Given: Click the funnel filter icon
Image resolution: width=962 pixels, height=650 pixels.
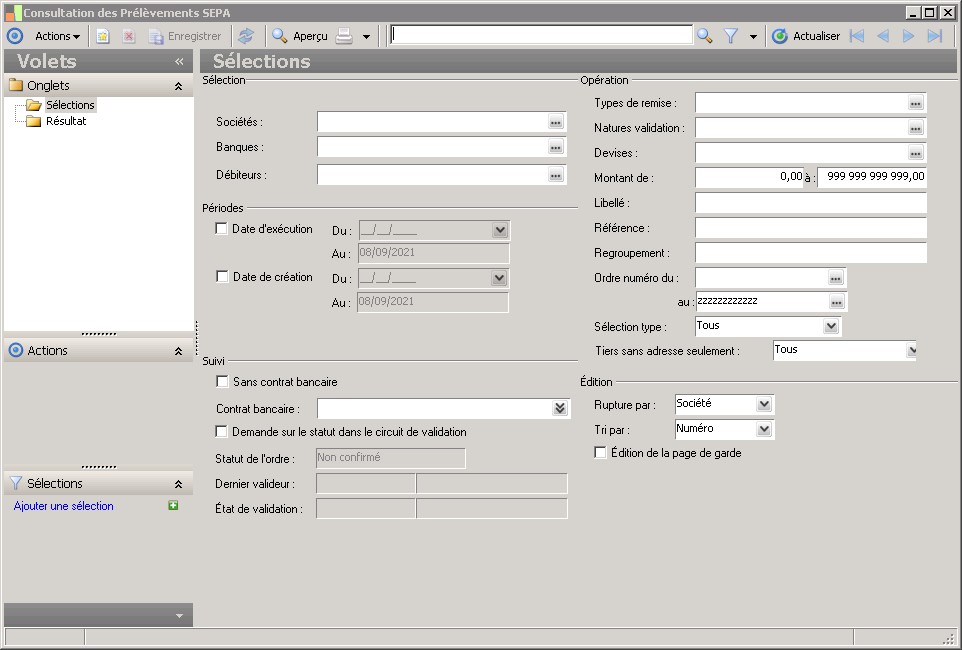Looking at the screenshot, I should [731, 36].
